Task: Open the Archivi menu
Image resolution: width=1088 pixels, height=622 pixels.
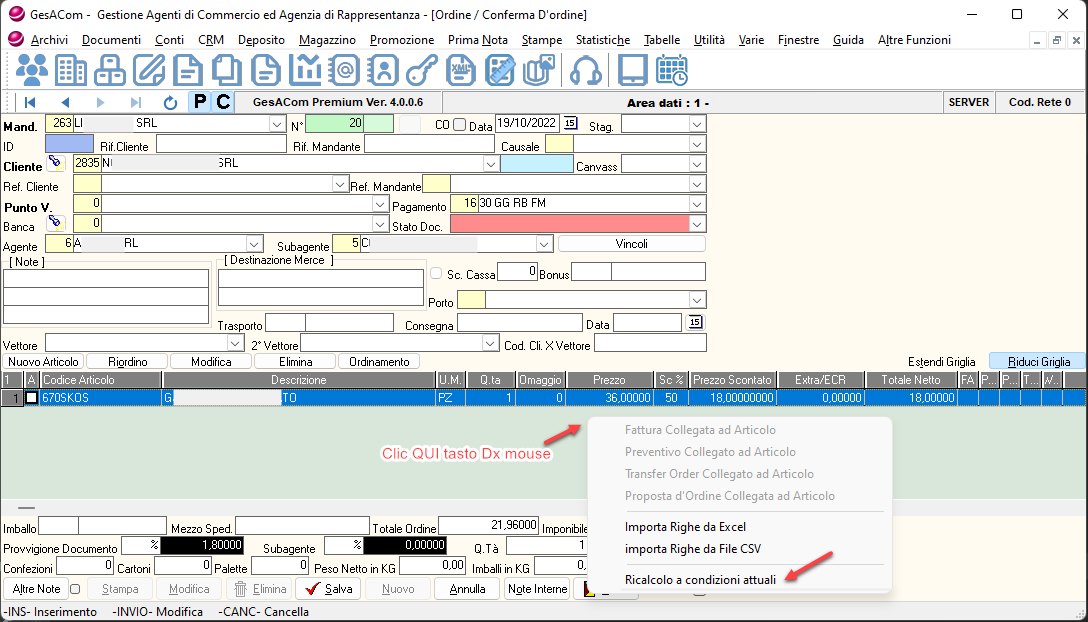Action: [49, 40]
